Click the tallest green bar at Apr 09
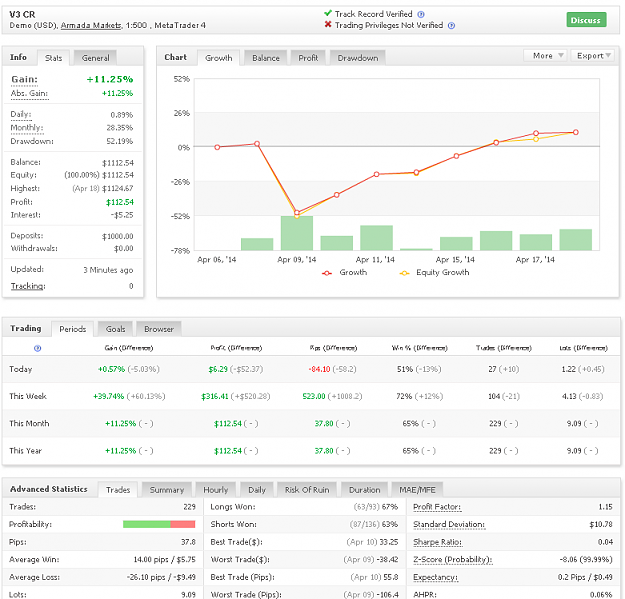625x599 pixels. coord(297,233)
